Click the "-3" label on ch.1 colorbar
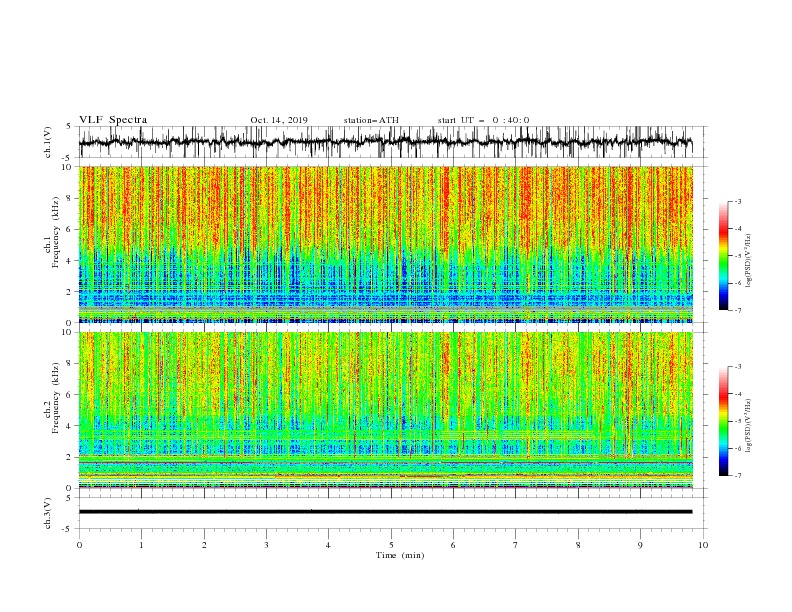The width and height of the screenshot is (792, 612). [x=737, y=201]
